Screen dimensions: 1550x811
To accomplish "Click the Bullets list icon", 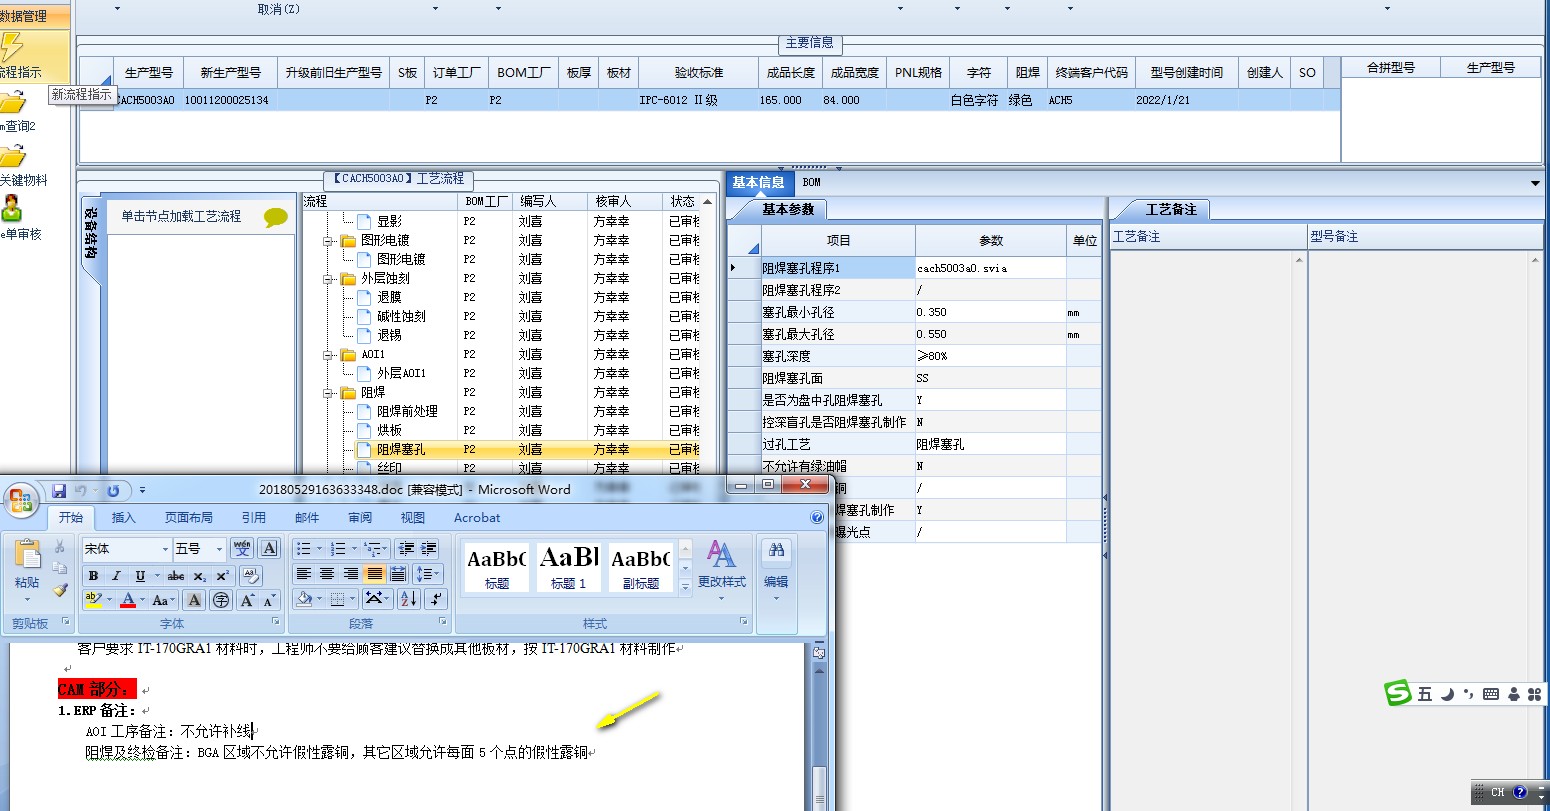I will (304, 548).
